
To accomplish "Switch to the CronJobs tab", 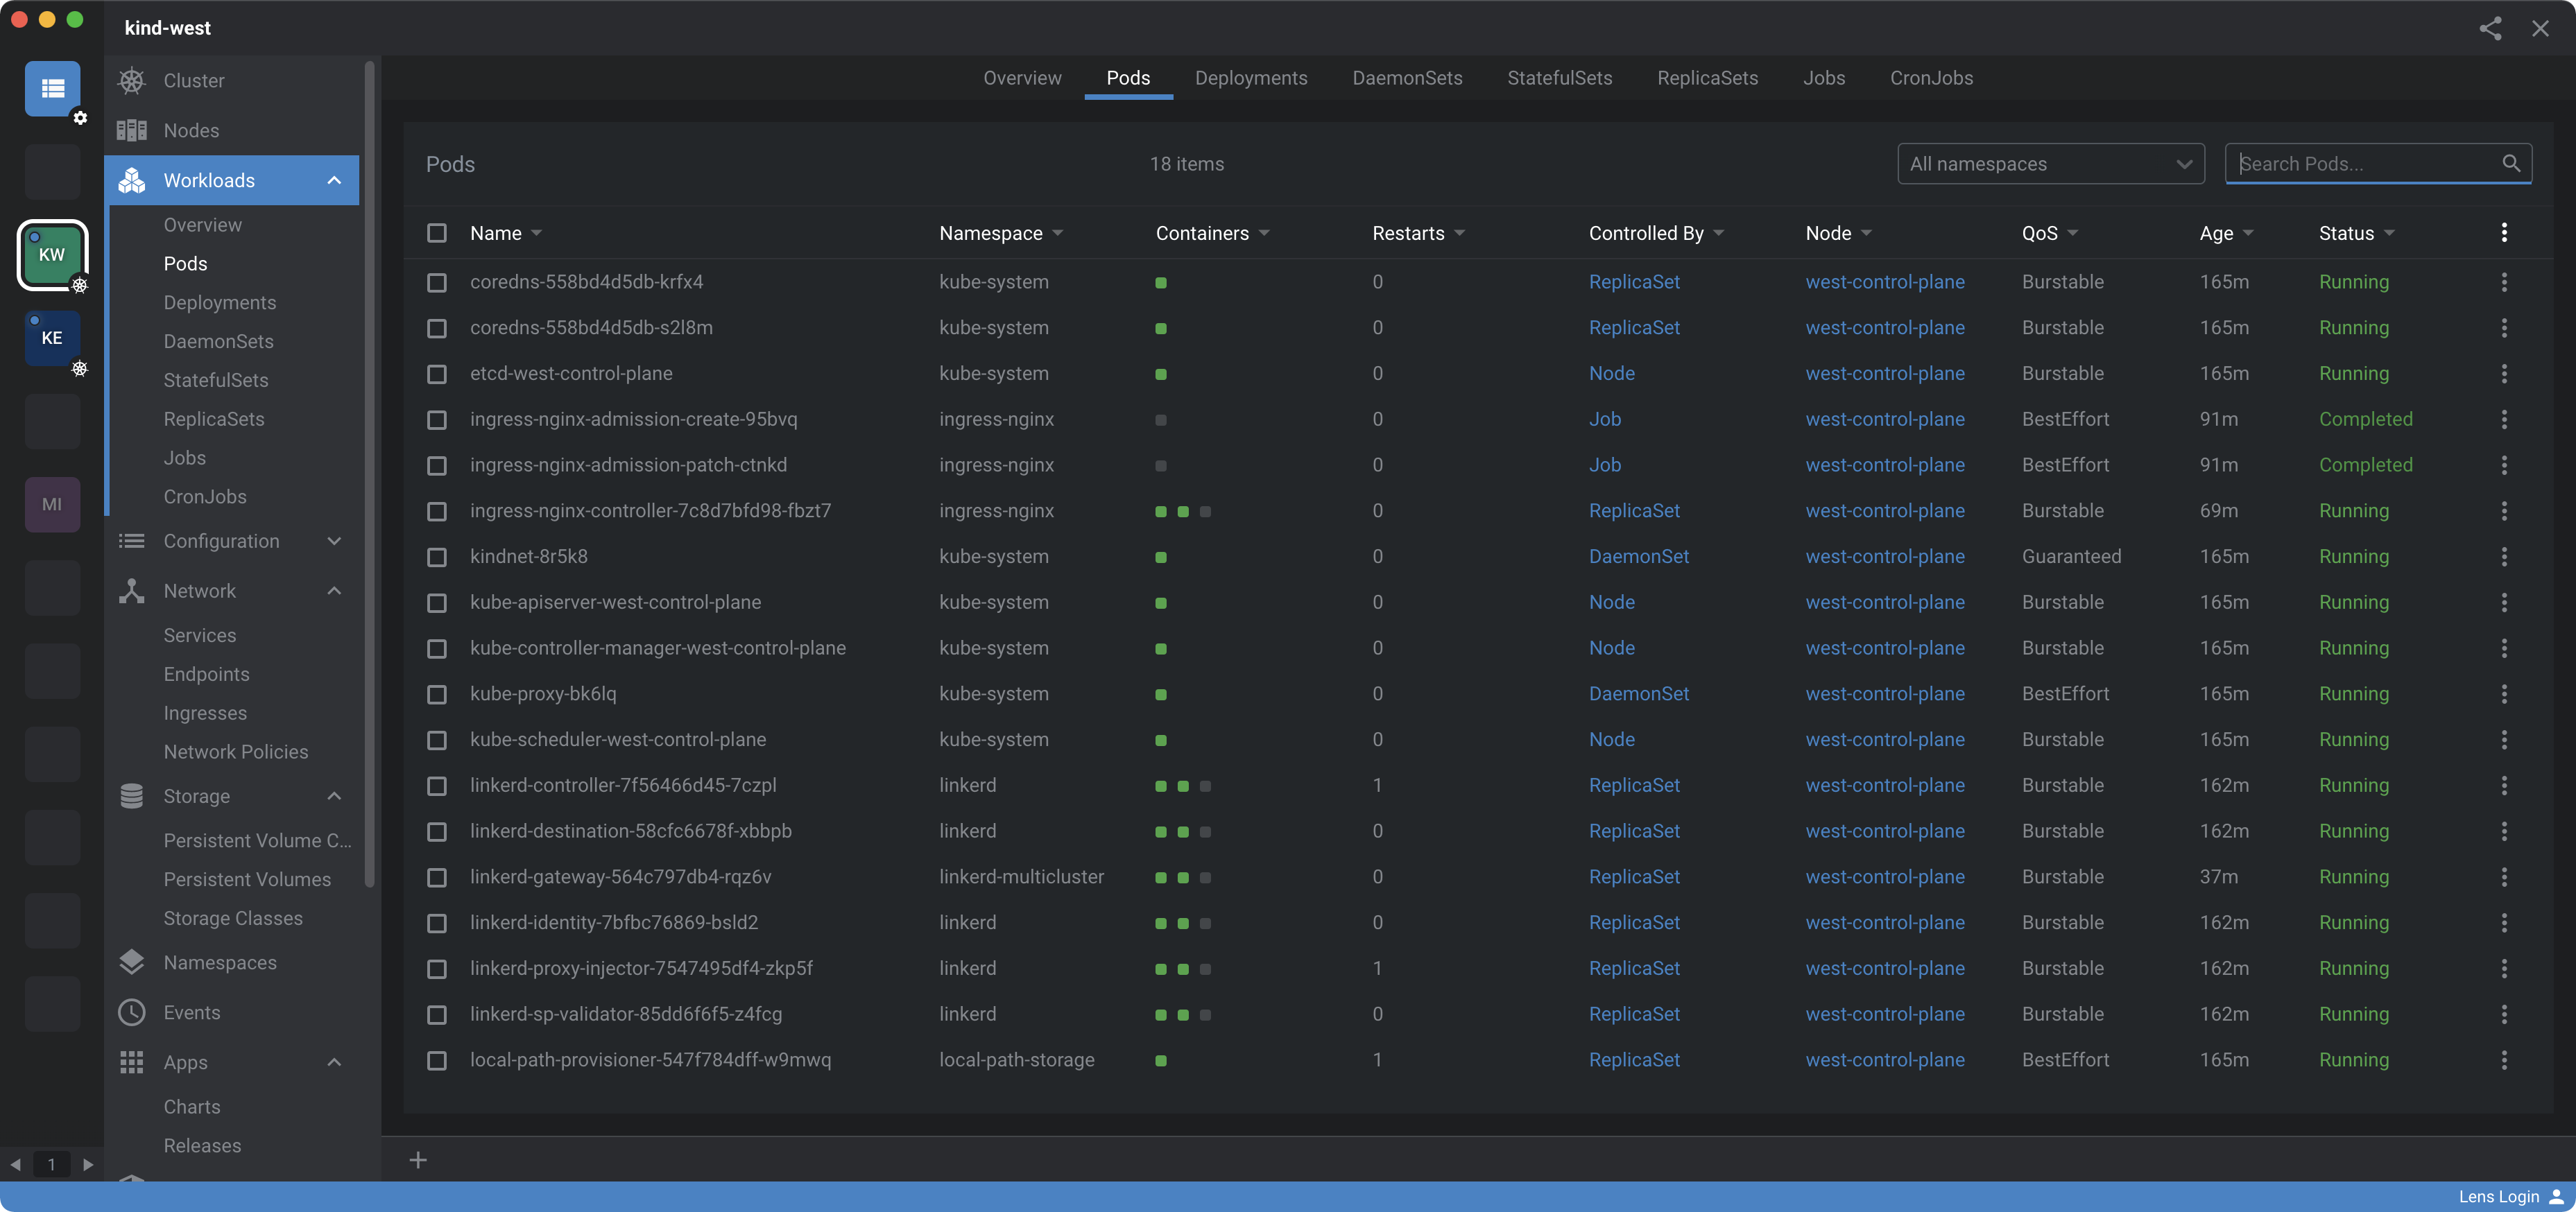I will tap(1931, 78).
